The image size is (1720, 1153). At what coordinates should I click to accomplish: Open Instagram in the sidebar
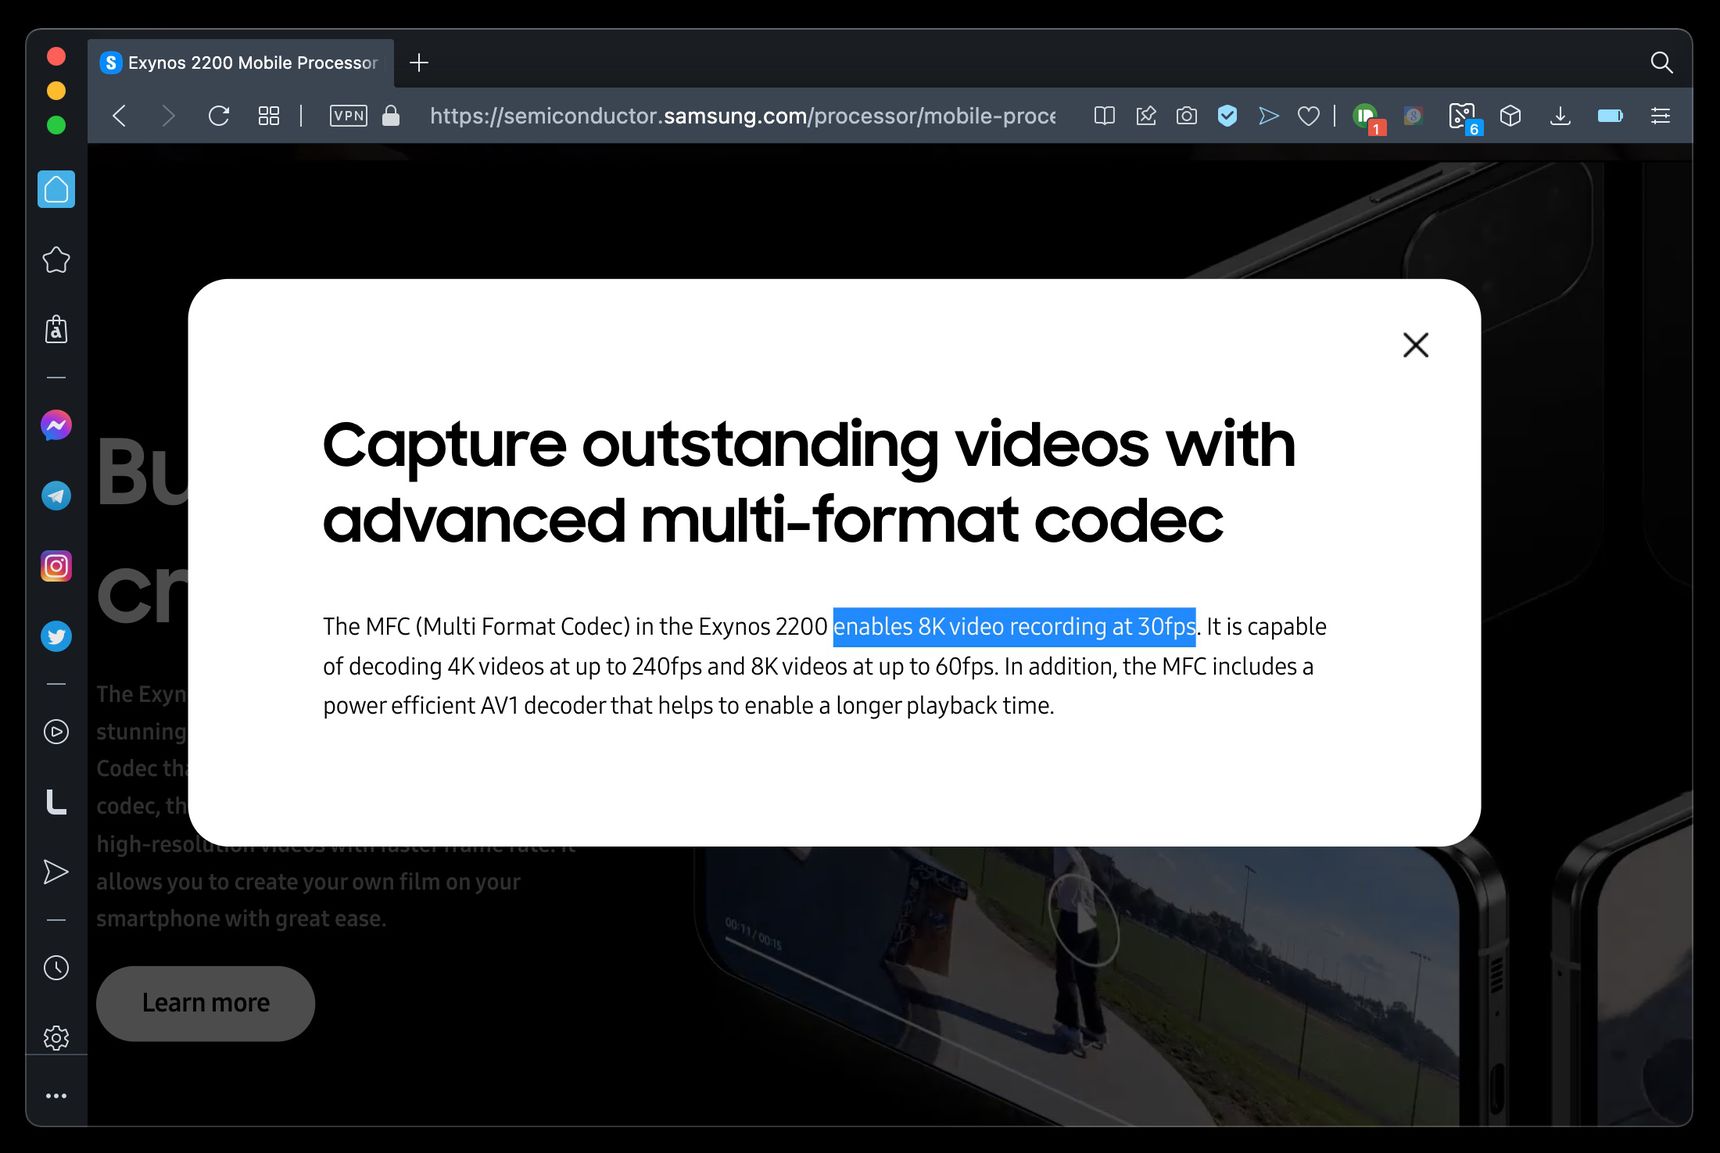tap(56, 566)
